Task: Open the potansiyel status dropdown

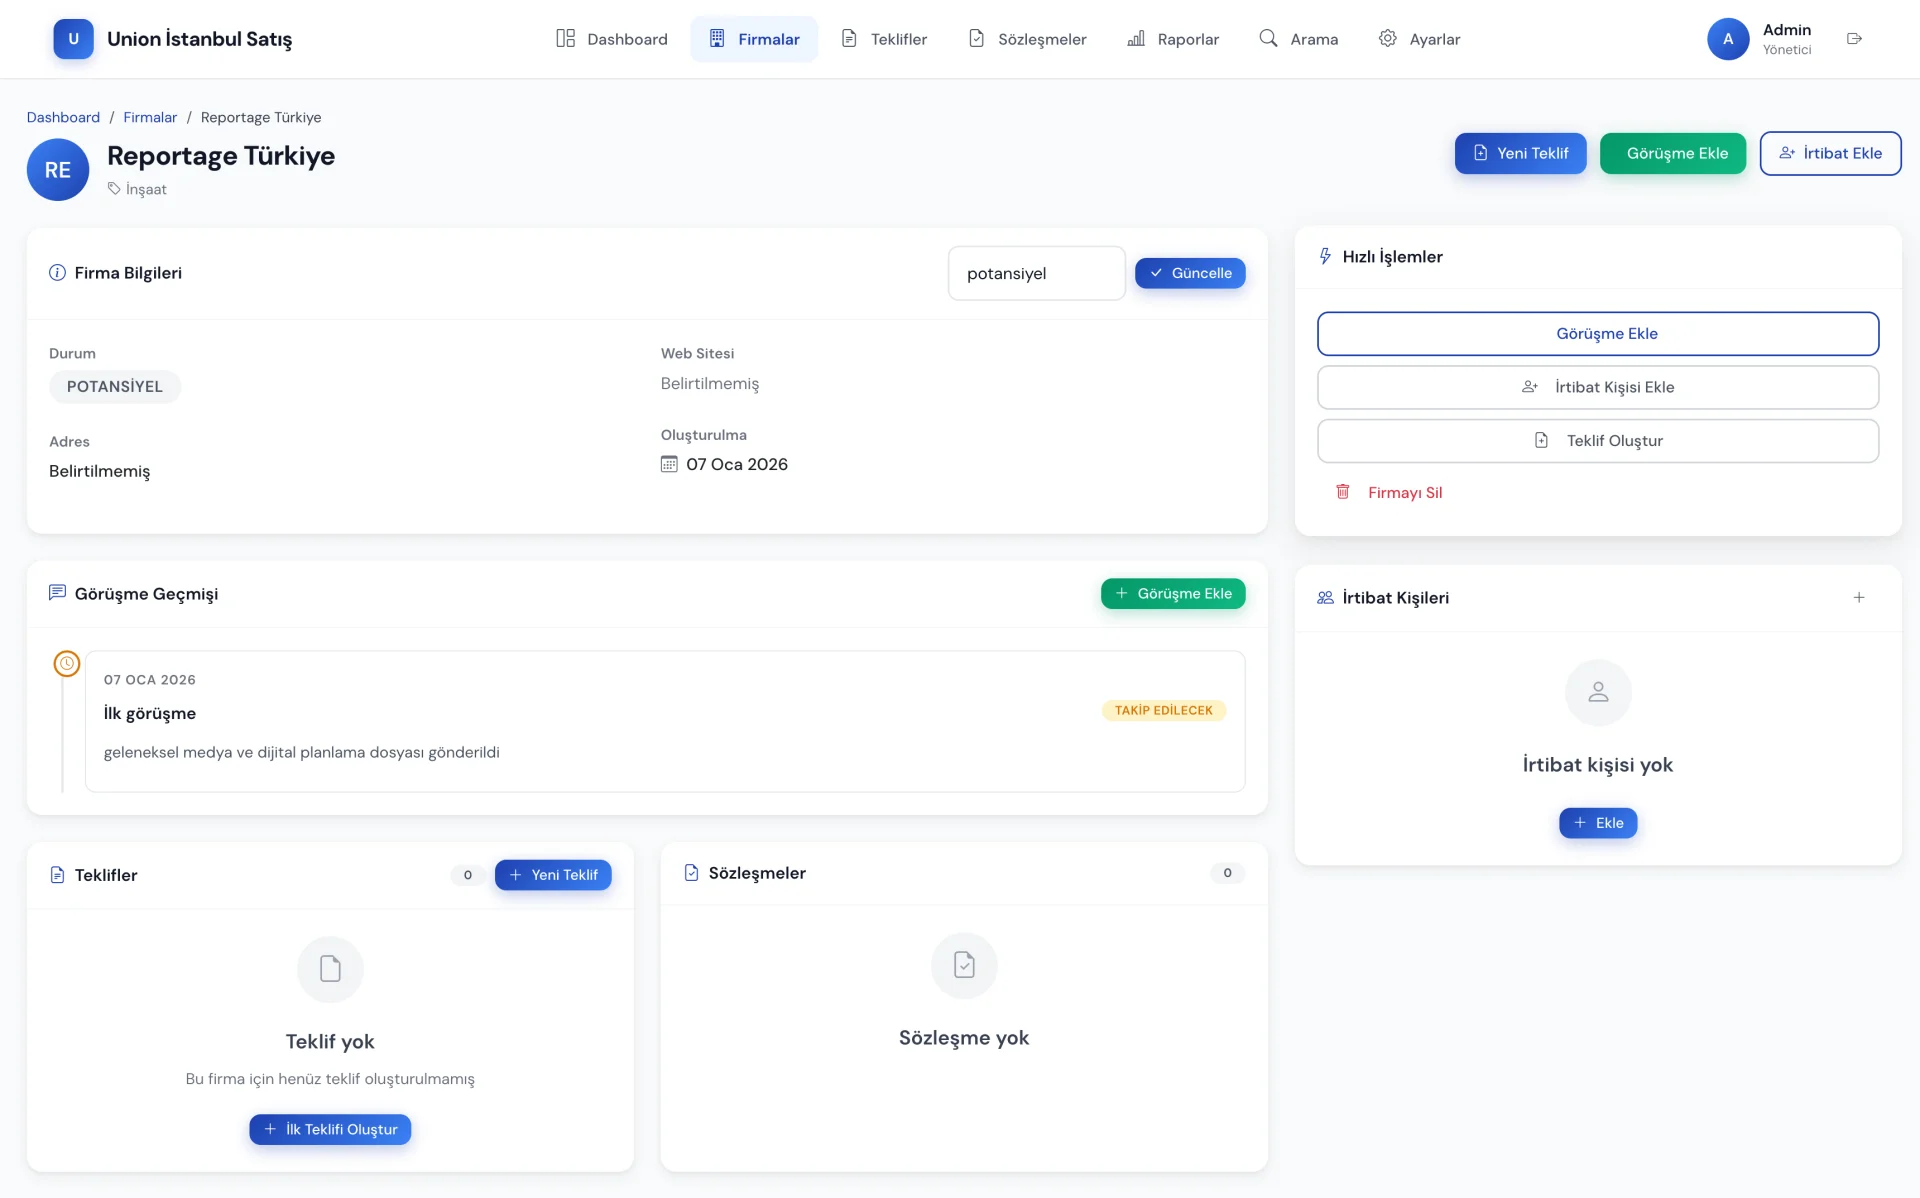Action: tap(1036, 273)
